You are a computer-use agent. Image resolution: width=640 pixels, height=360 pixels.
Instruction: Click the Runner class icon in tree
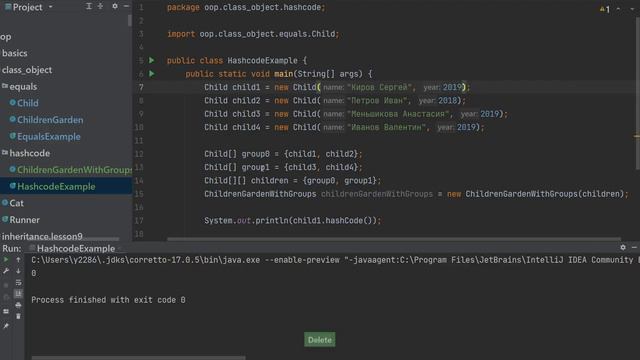tap(5, 219)
